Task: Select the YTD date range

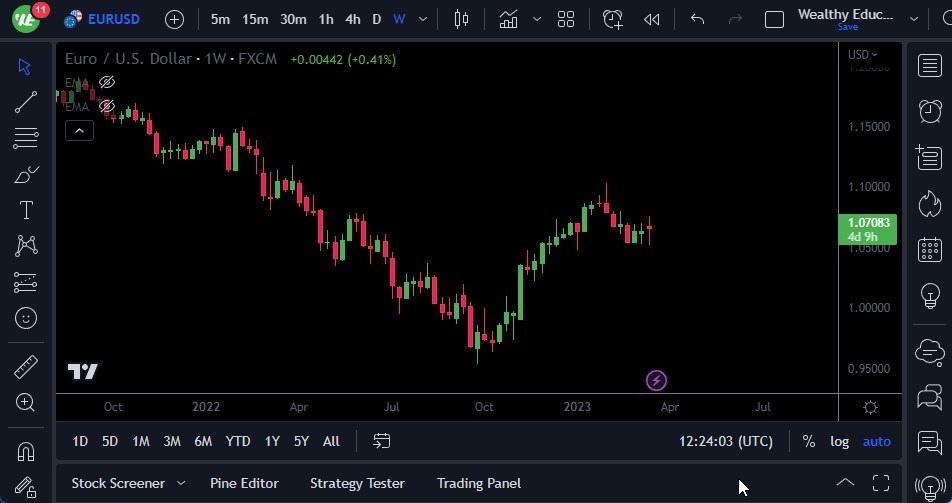Action: (x=238, y=441)
